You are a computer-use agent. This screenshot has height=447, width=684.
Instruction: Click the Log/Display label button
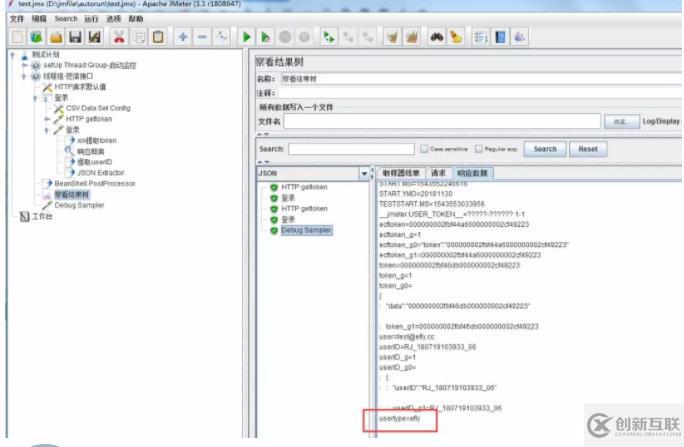tap(661, 121)
